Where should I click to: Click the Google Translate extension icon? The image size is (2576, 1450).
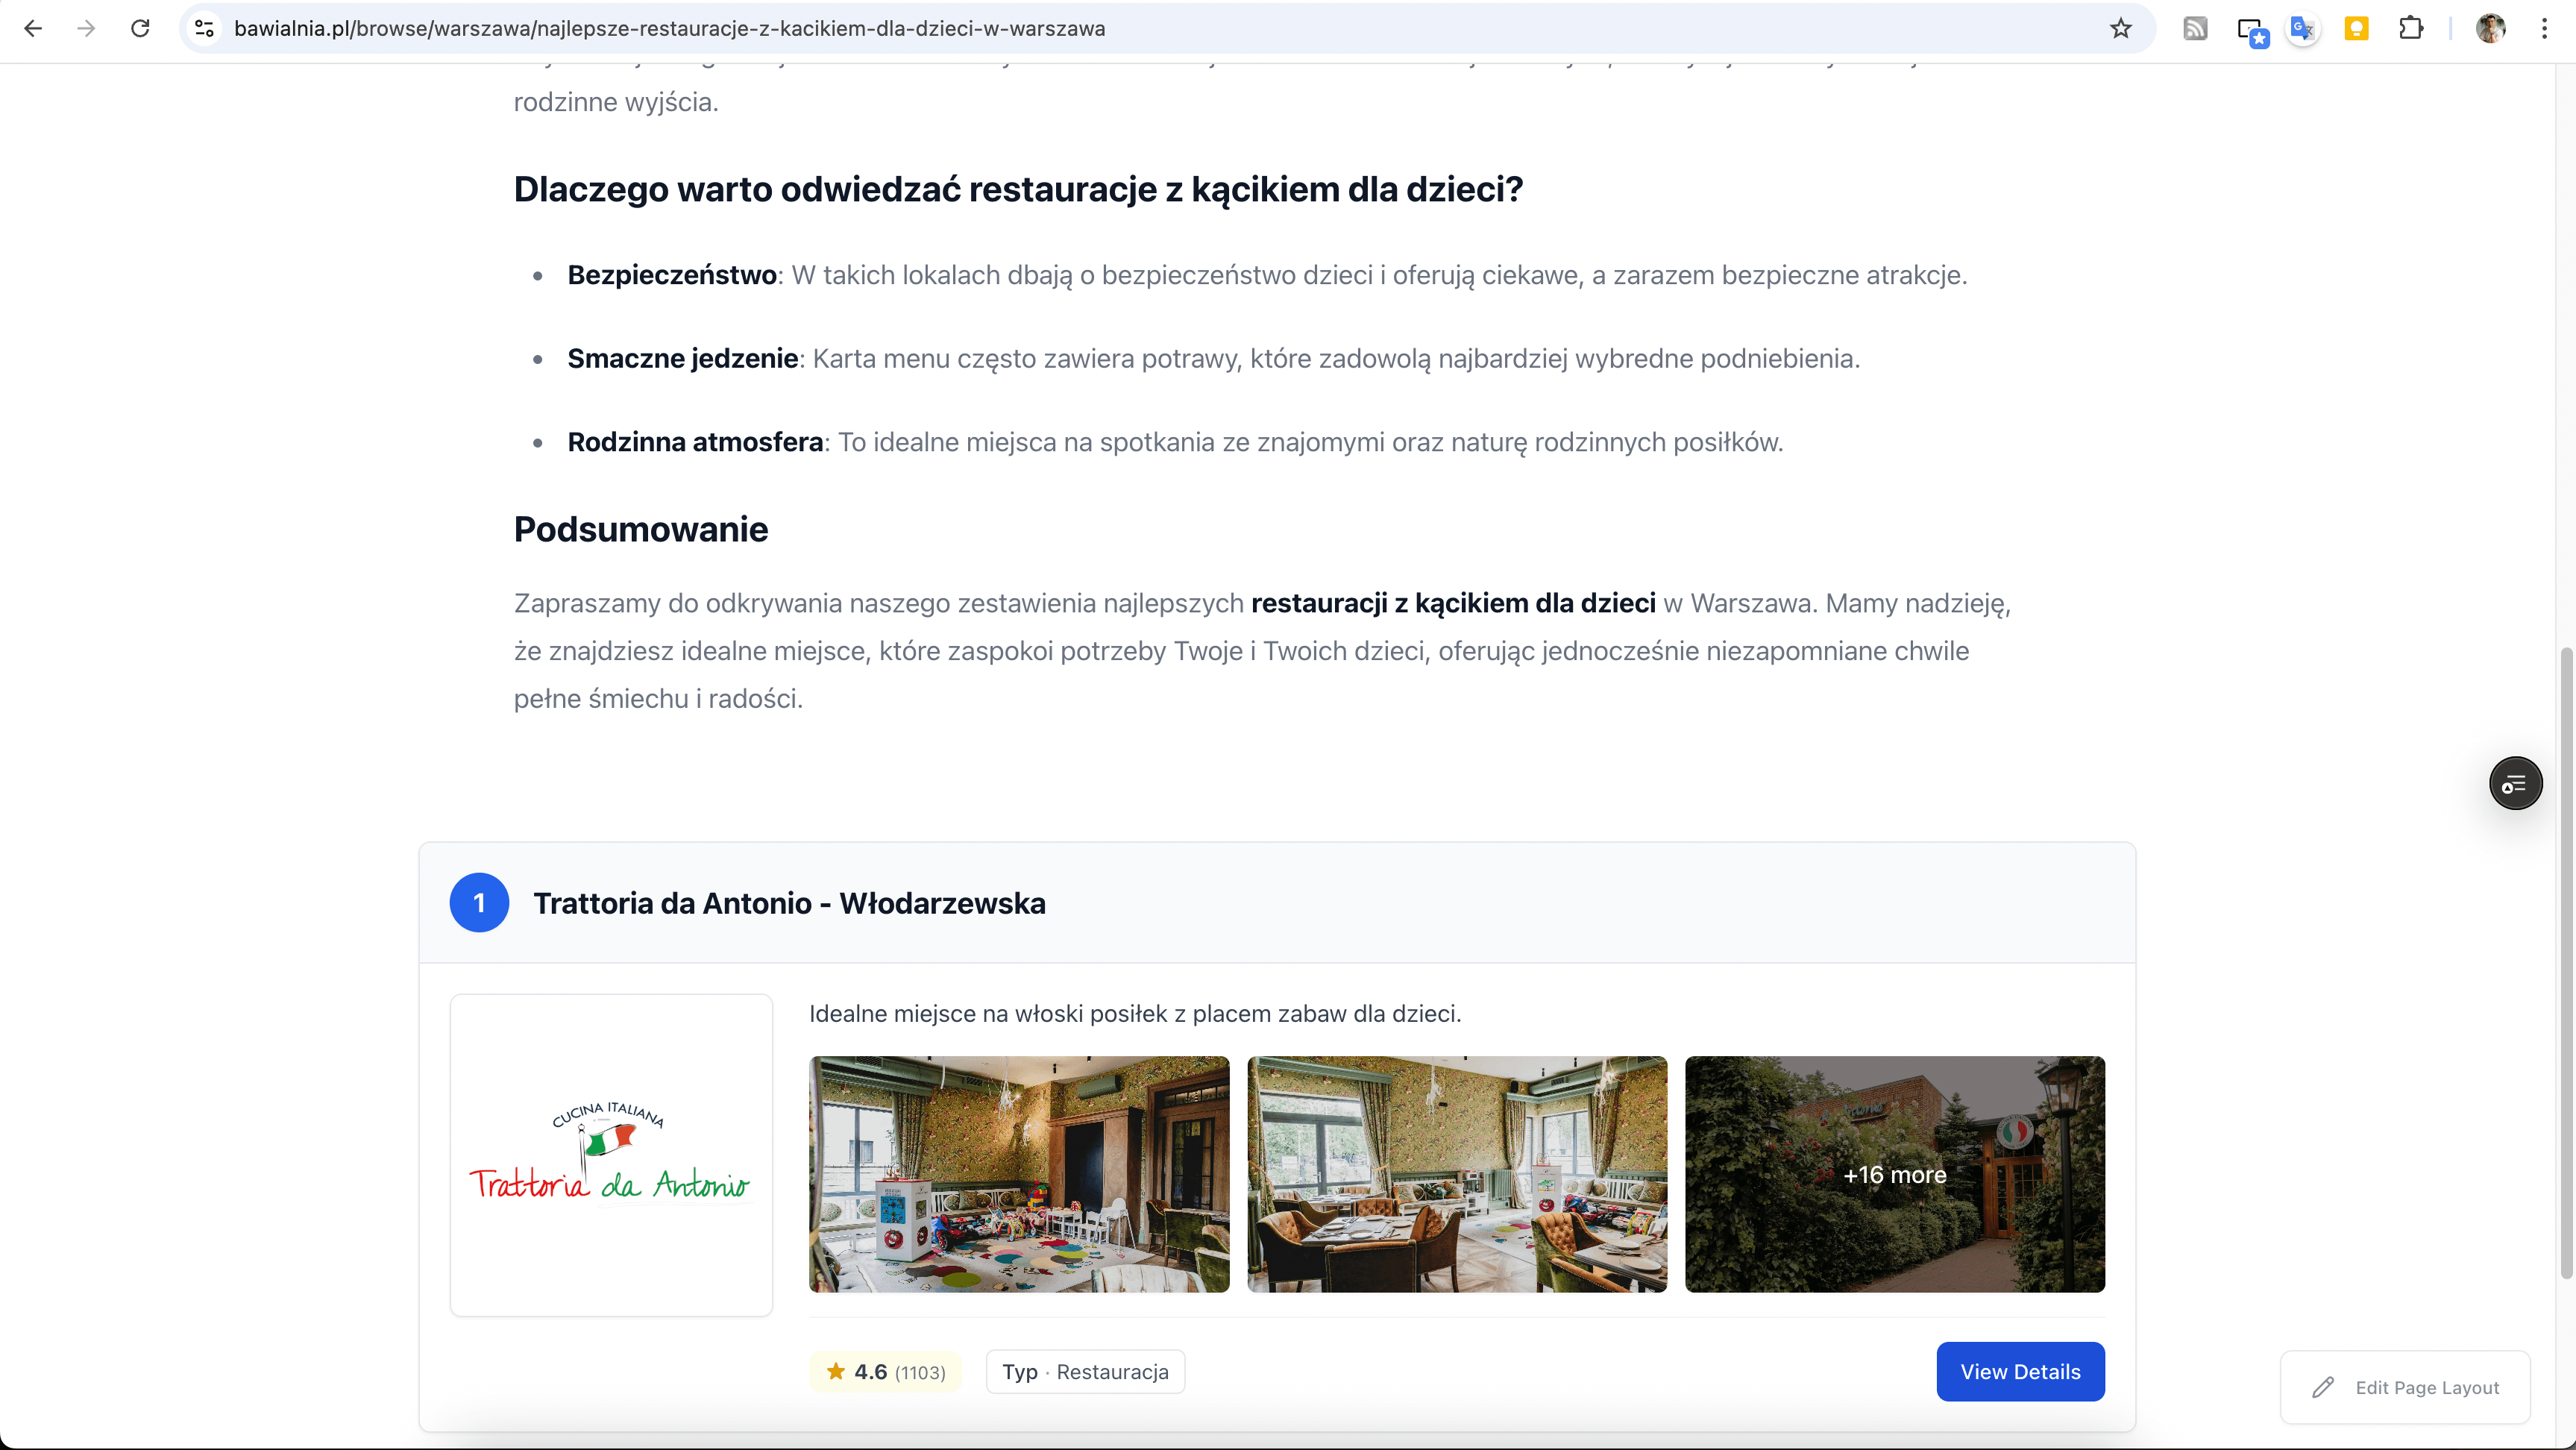(2302, 28)
